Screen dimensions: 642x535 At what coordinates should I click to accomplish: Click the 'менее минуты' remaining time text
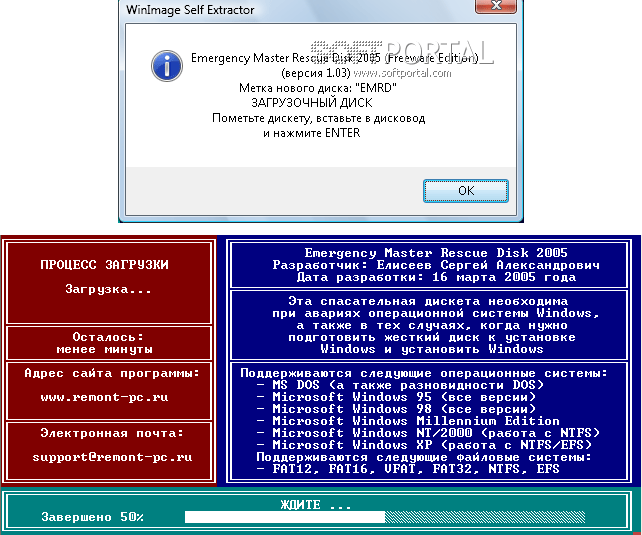[x=104, y=349]
